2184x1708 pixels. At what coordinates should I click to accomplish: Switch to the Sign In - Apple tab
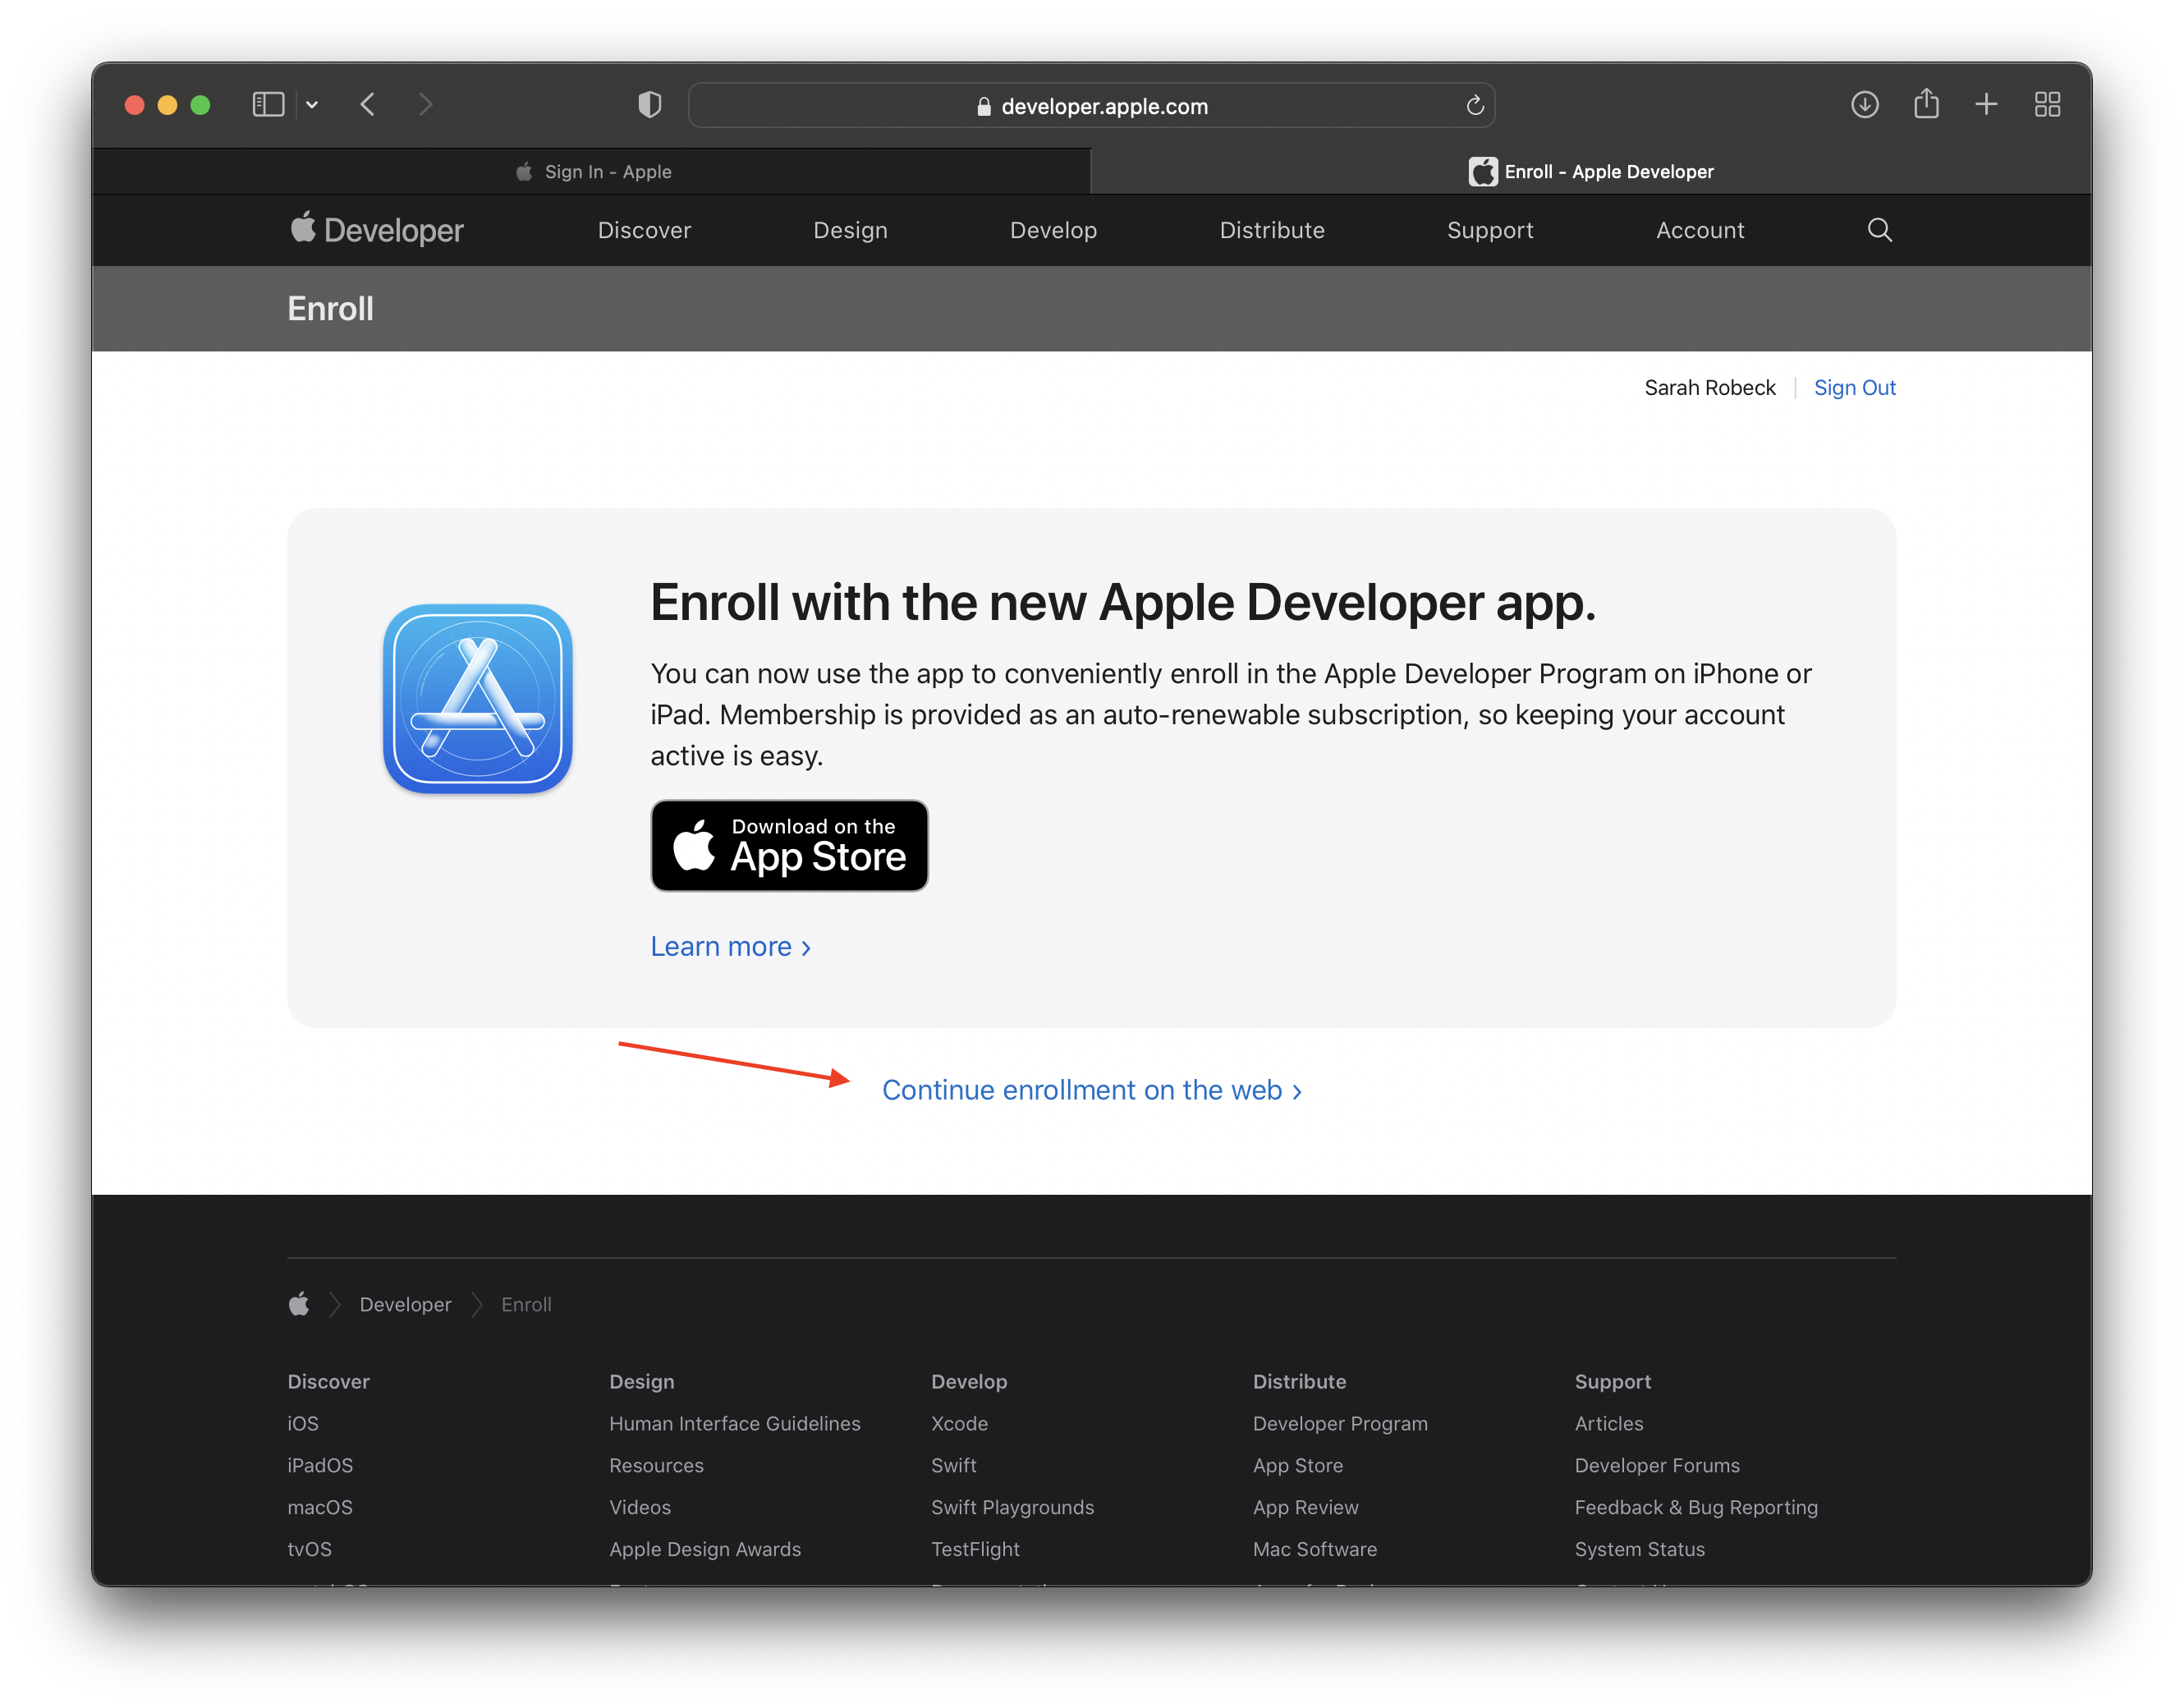pyautogui.click(x=592, y=172)
